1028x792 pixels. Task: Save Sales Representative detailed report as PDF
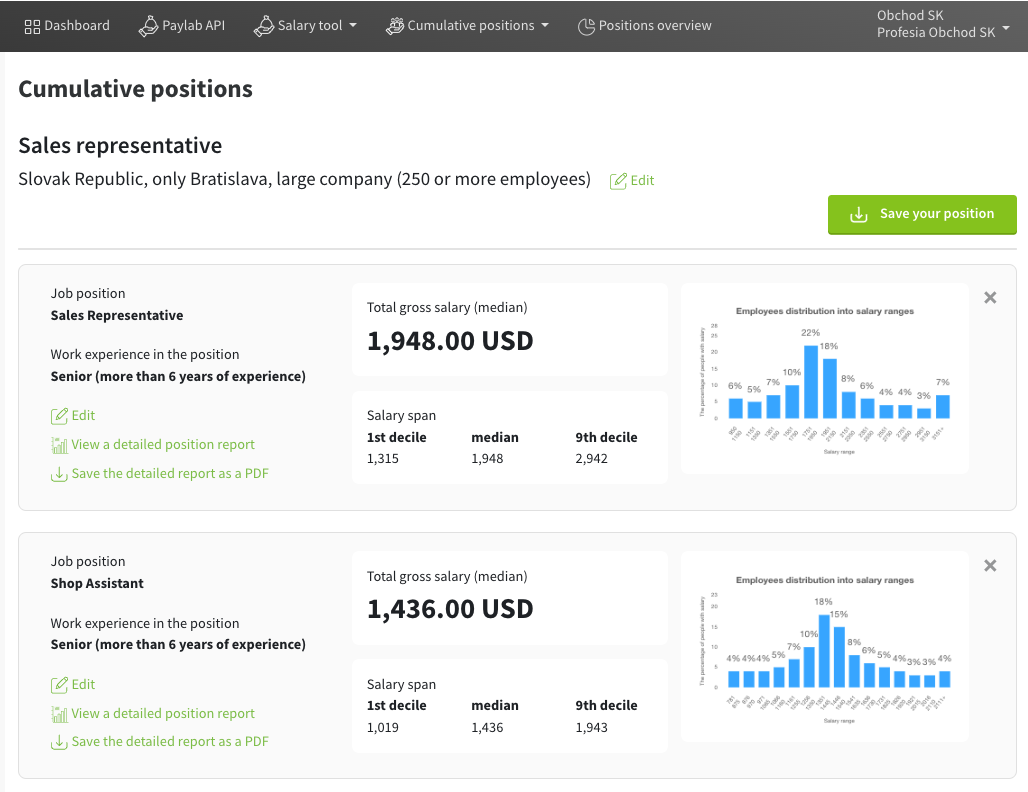[x=170, y=474]
